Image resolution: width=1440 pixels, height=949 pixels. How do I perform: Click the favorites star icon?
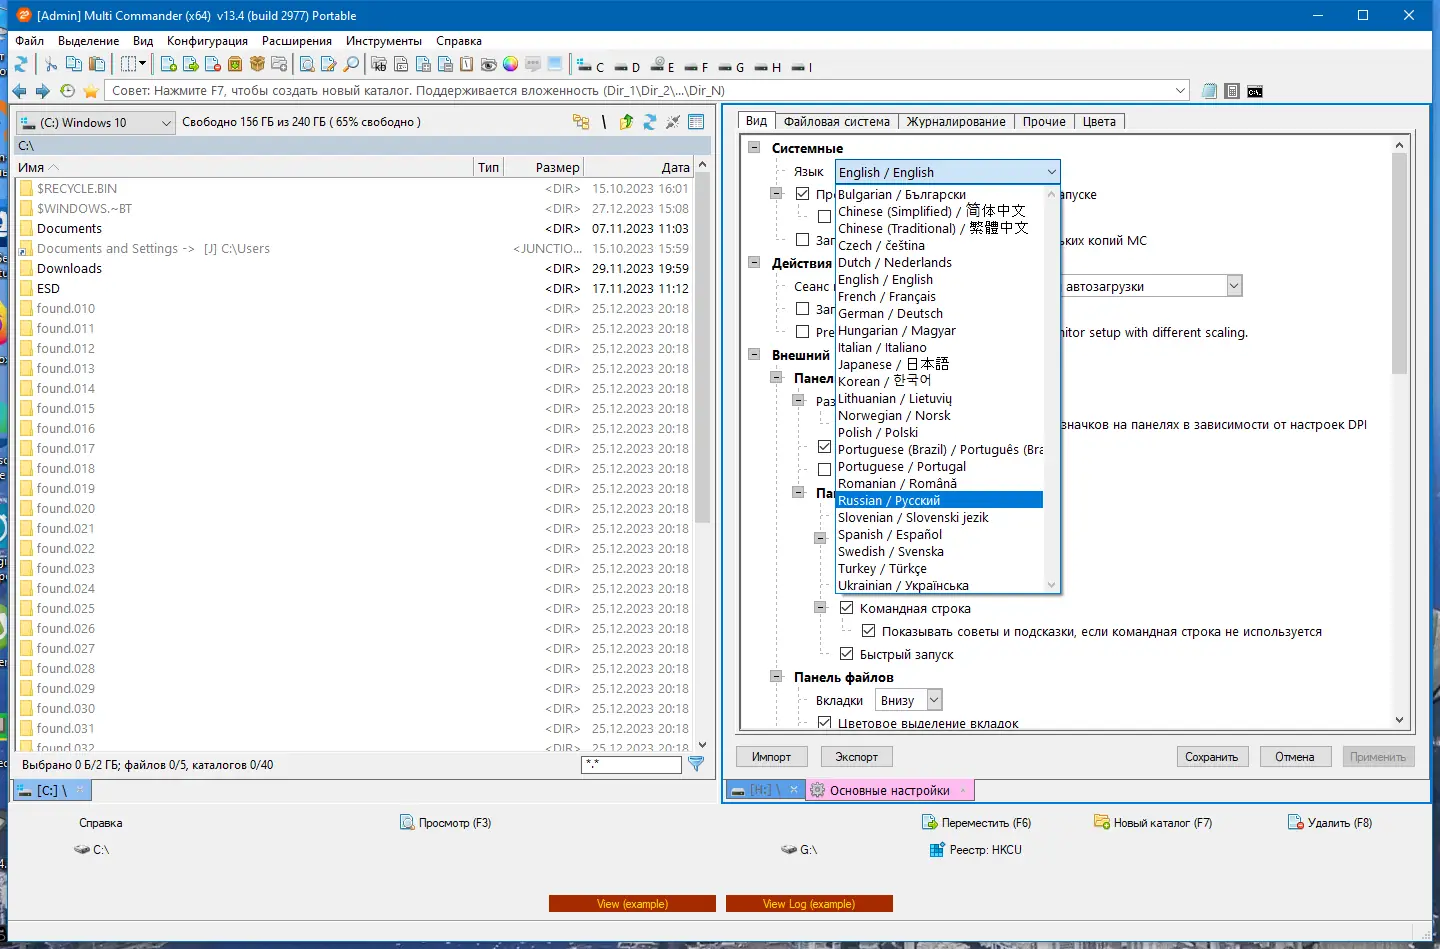(91, 91)
